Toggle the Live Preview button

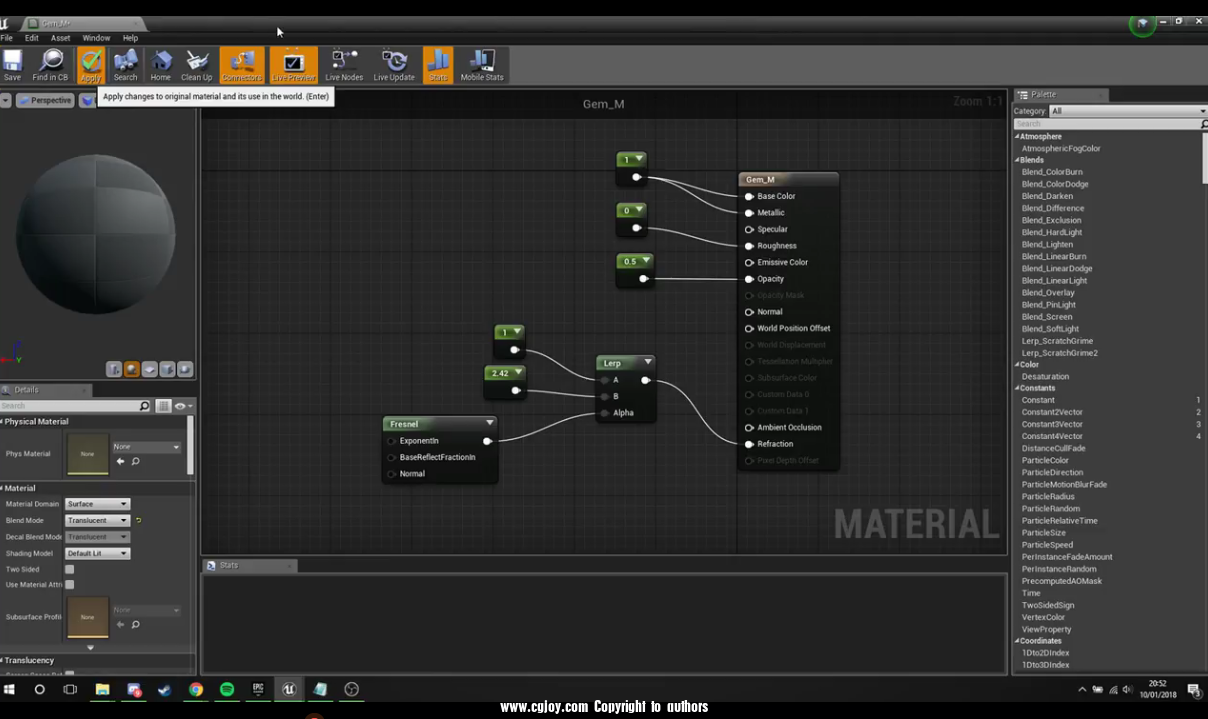293,64
